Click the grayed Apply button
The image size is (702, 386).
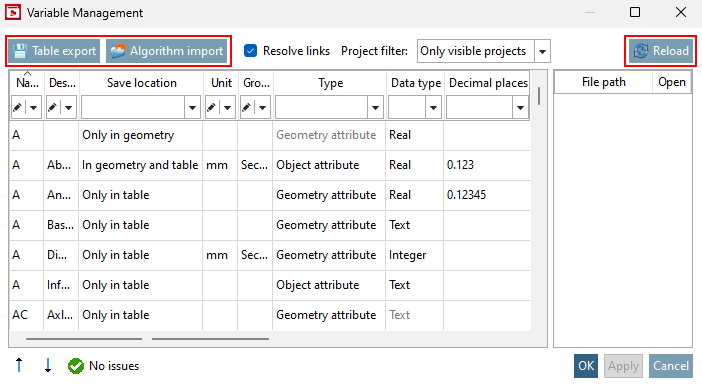(x=623, y=366)
